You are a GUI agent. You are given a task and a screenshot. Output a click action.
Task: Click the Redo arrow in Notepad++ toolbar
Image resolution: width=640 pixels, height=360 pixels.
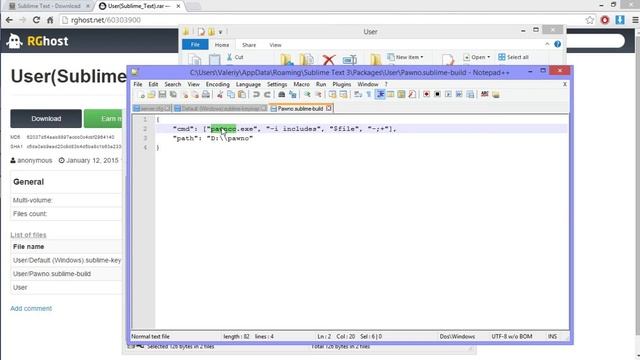pos(267,95)
